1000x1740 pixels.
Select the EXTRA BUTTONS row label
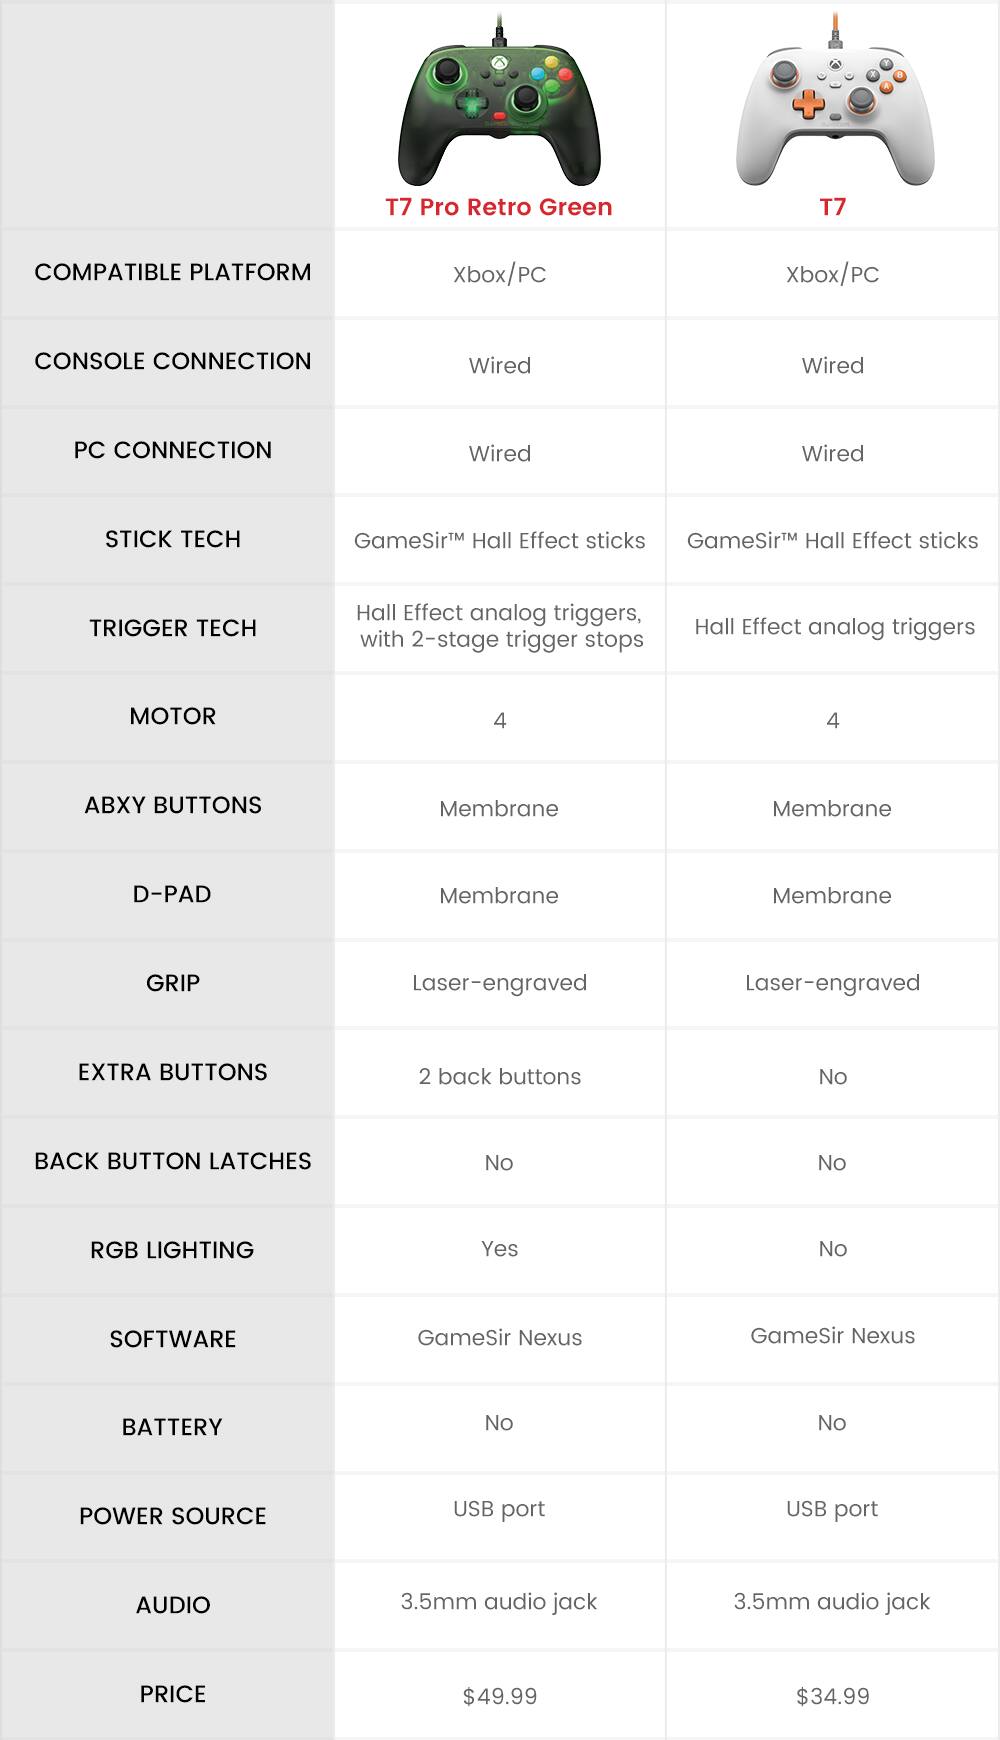[172, 1072]
